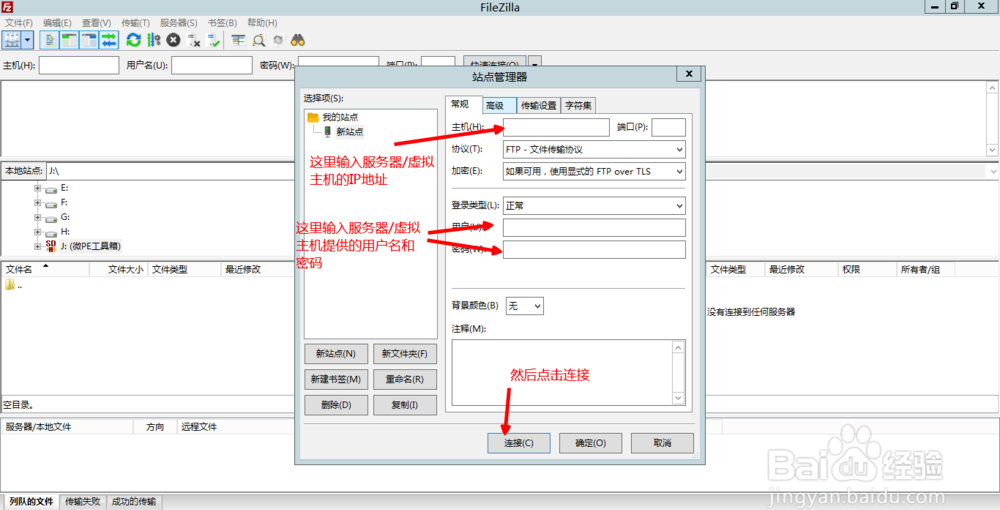
Task: Open the Site Manager icon's dropdown arrow
Action: (x=27, y=40)
